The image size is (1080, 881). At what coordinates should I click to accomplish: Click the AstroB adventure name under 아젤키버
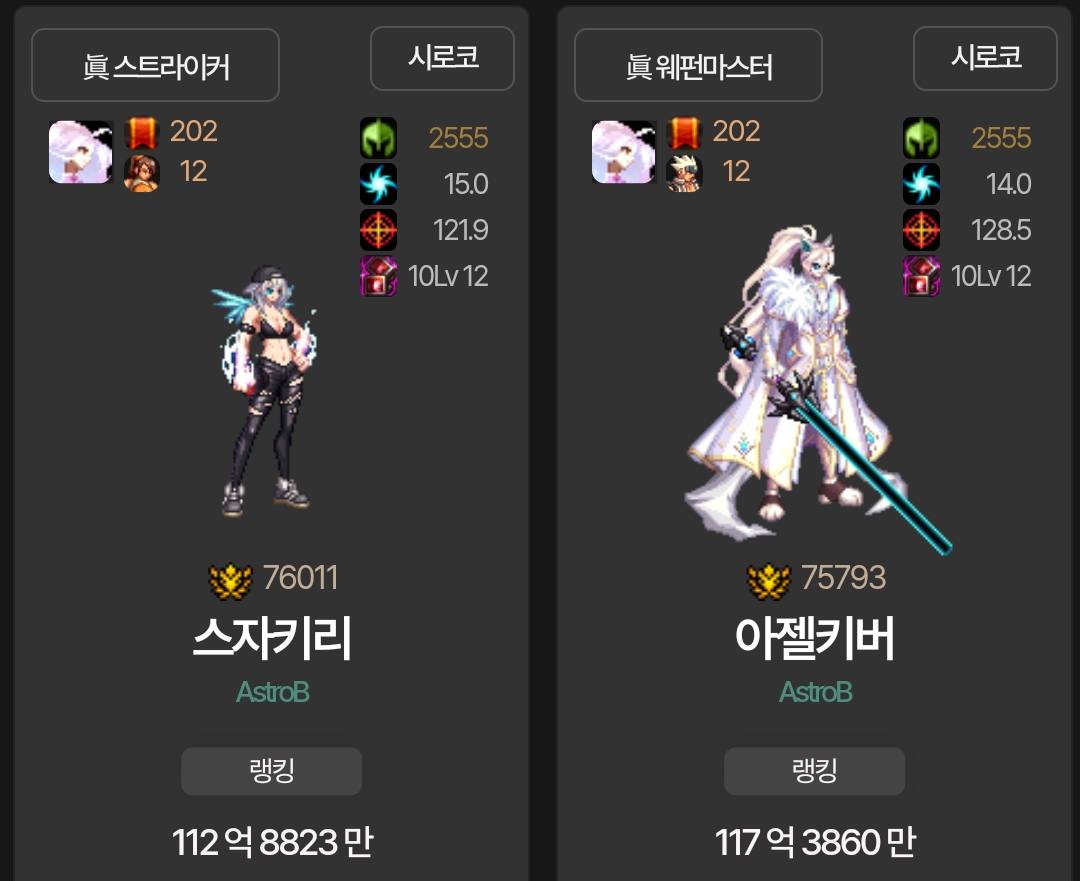[816, 692]
